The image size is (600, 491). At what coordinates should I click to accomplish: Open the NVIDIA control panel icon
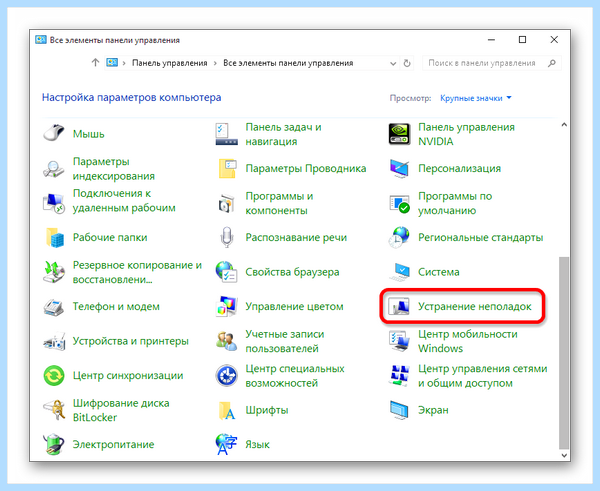[399, 134]
